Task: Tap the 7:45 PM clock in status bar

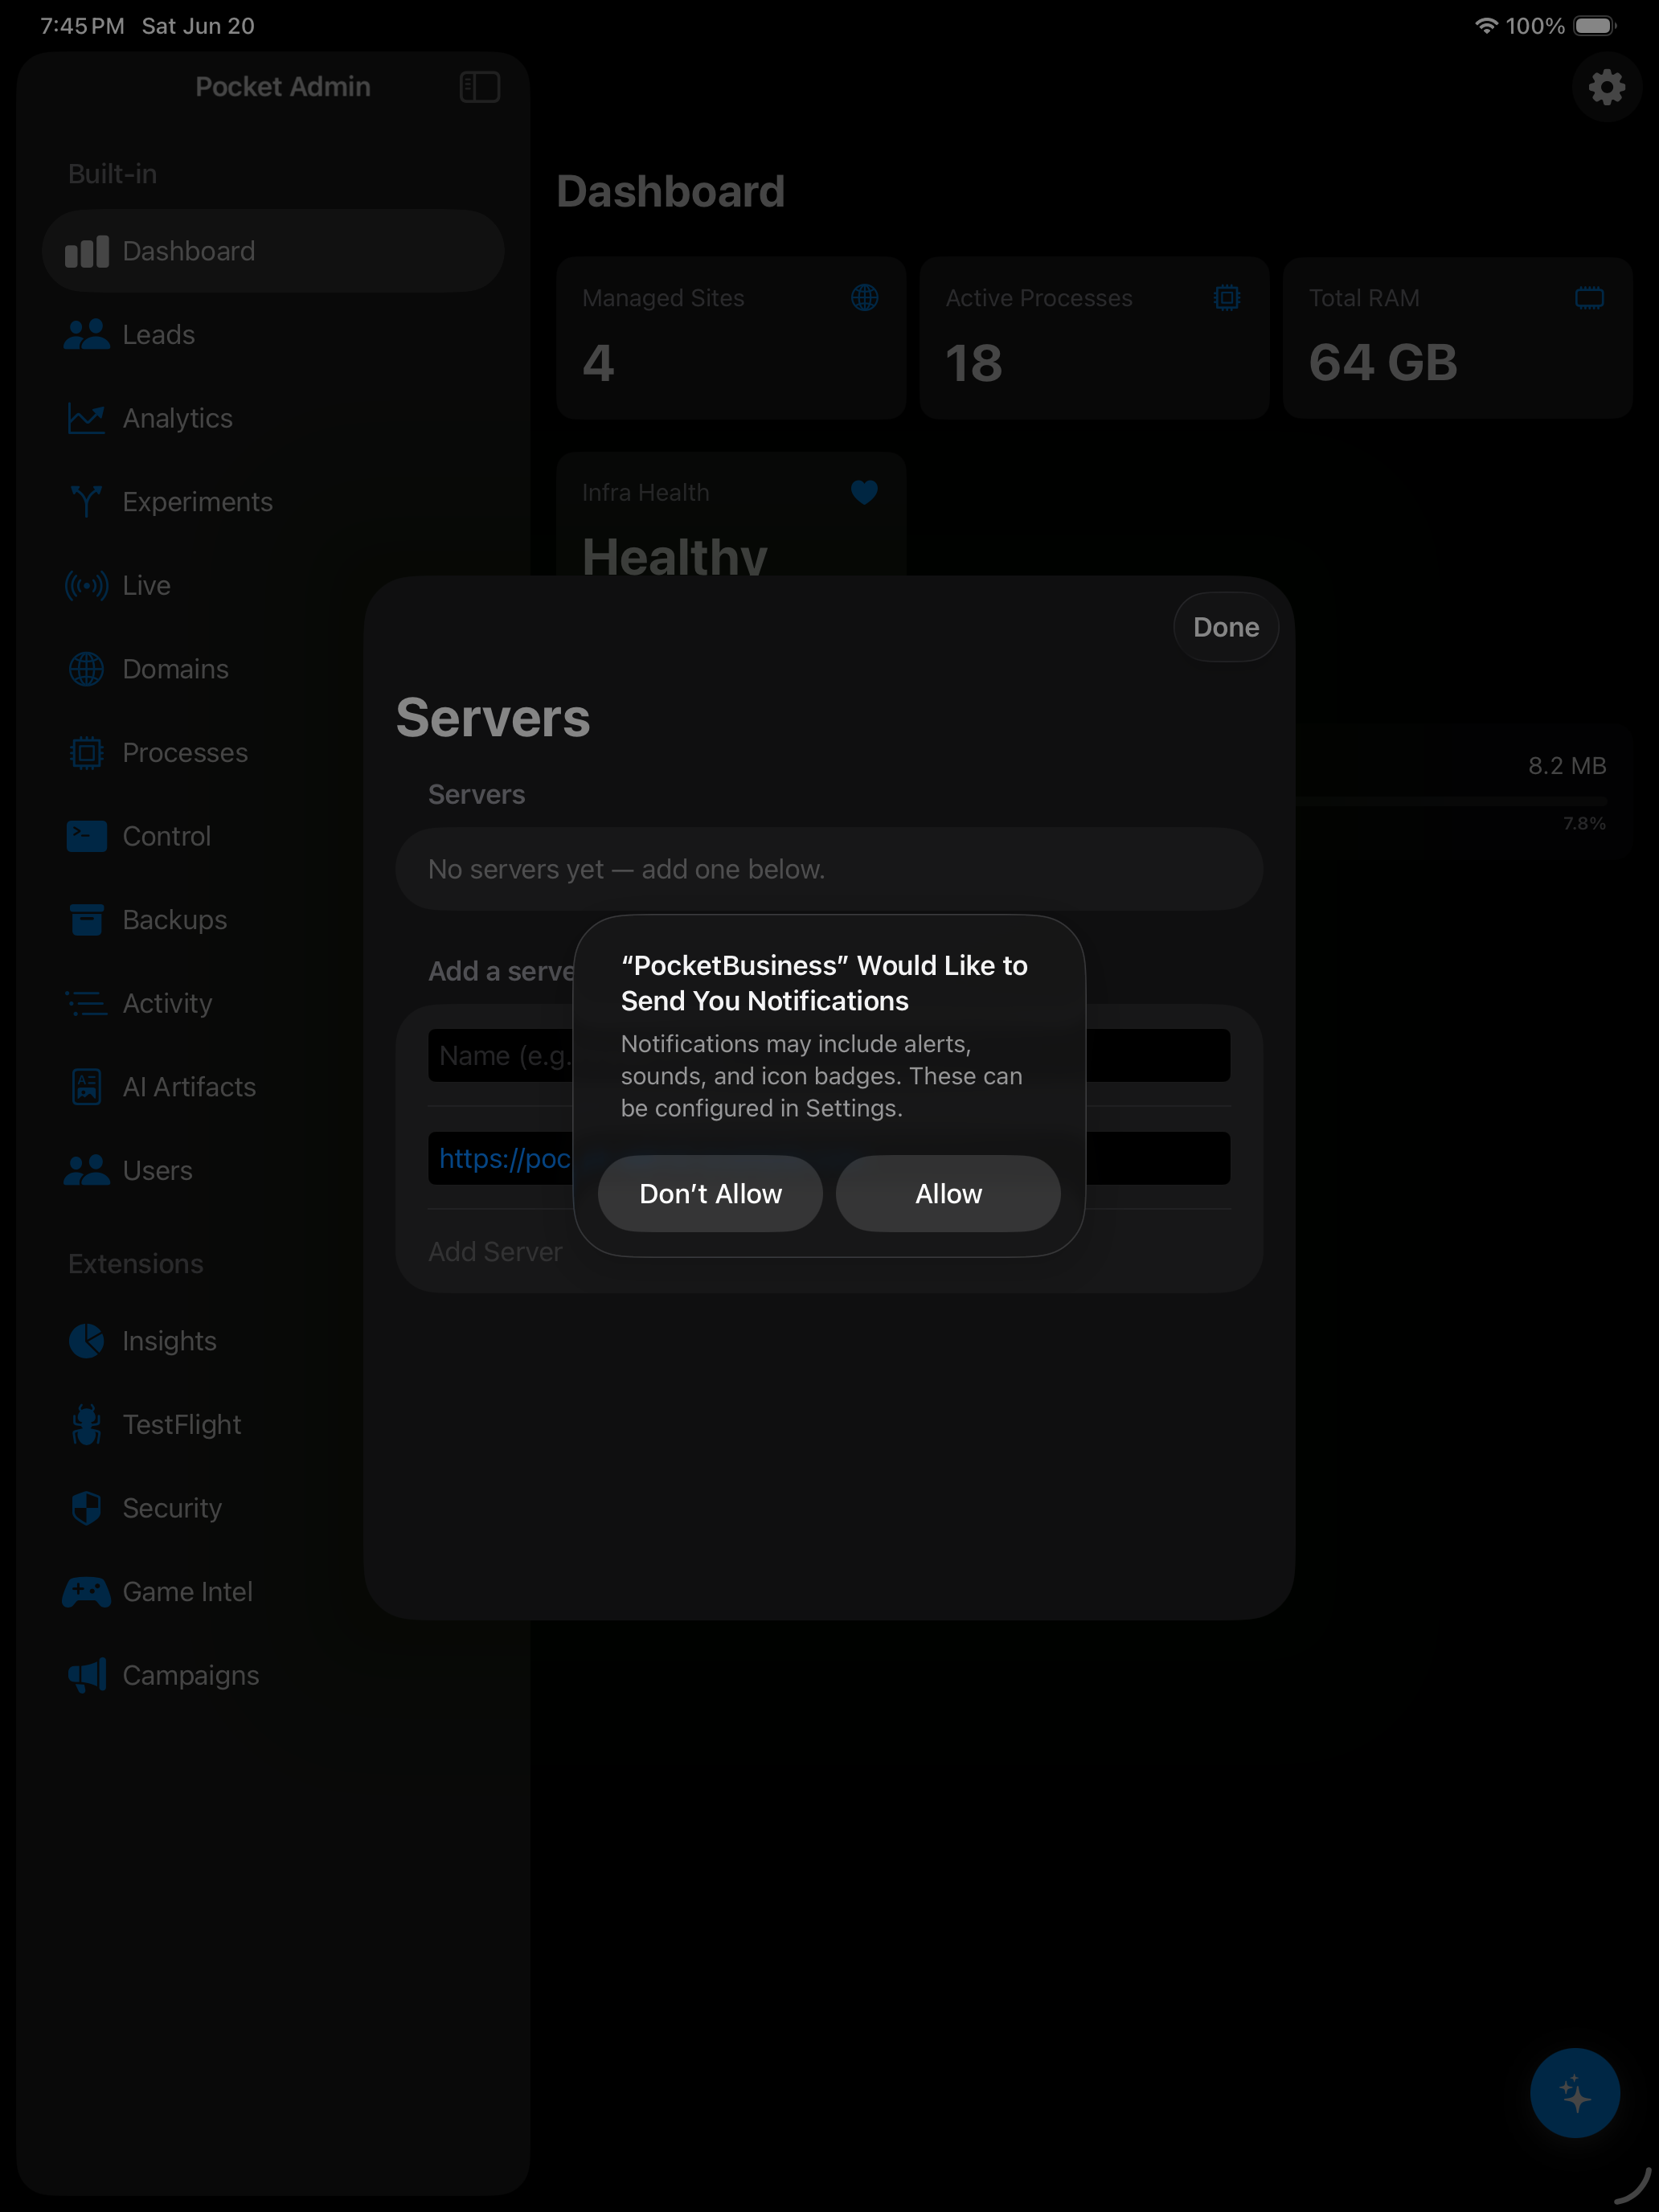Action: pos(82,26)
